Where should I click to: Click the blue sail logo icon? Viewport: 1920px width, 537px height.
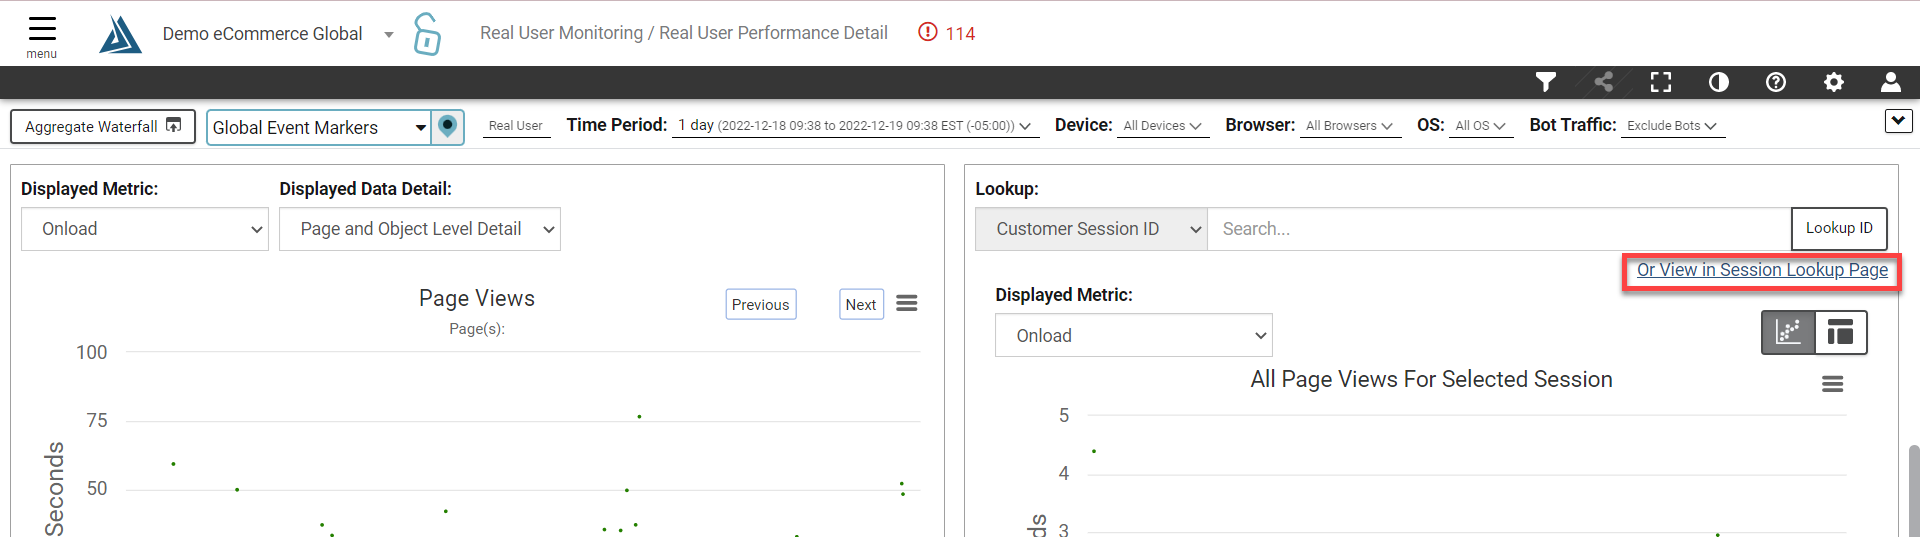tap(120, 35)
